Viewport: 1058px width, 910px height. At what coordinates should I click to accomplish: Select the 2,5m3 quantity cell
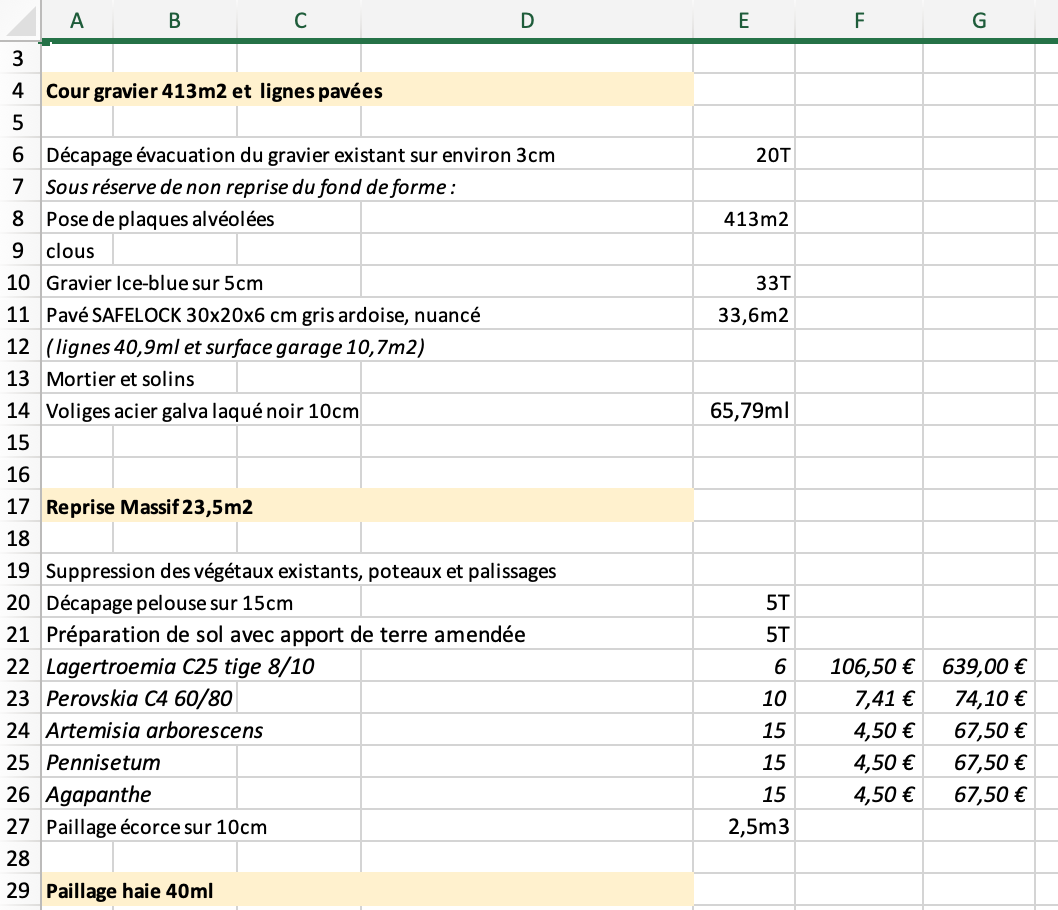(743, 827)
